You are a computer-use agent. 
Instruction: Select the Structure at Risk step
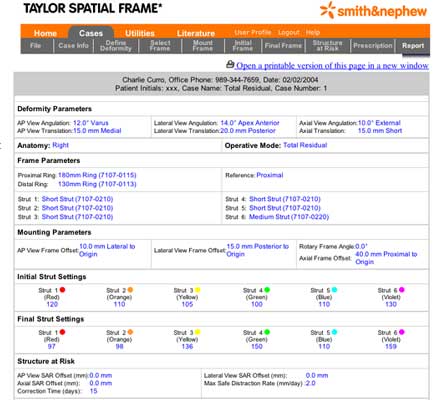point(327,46)
